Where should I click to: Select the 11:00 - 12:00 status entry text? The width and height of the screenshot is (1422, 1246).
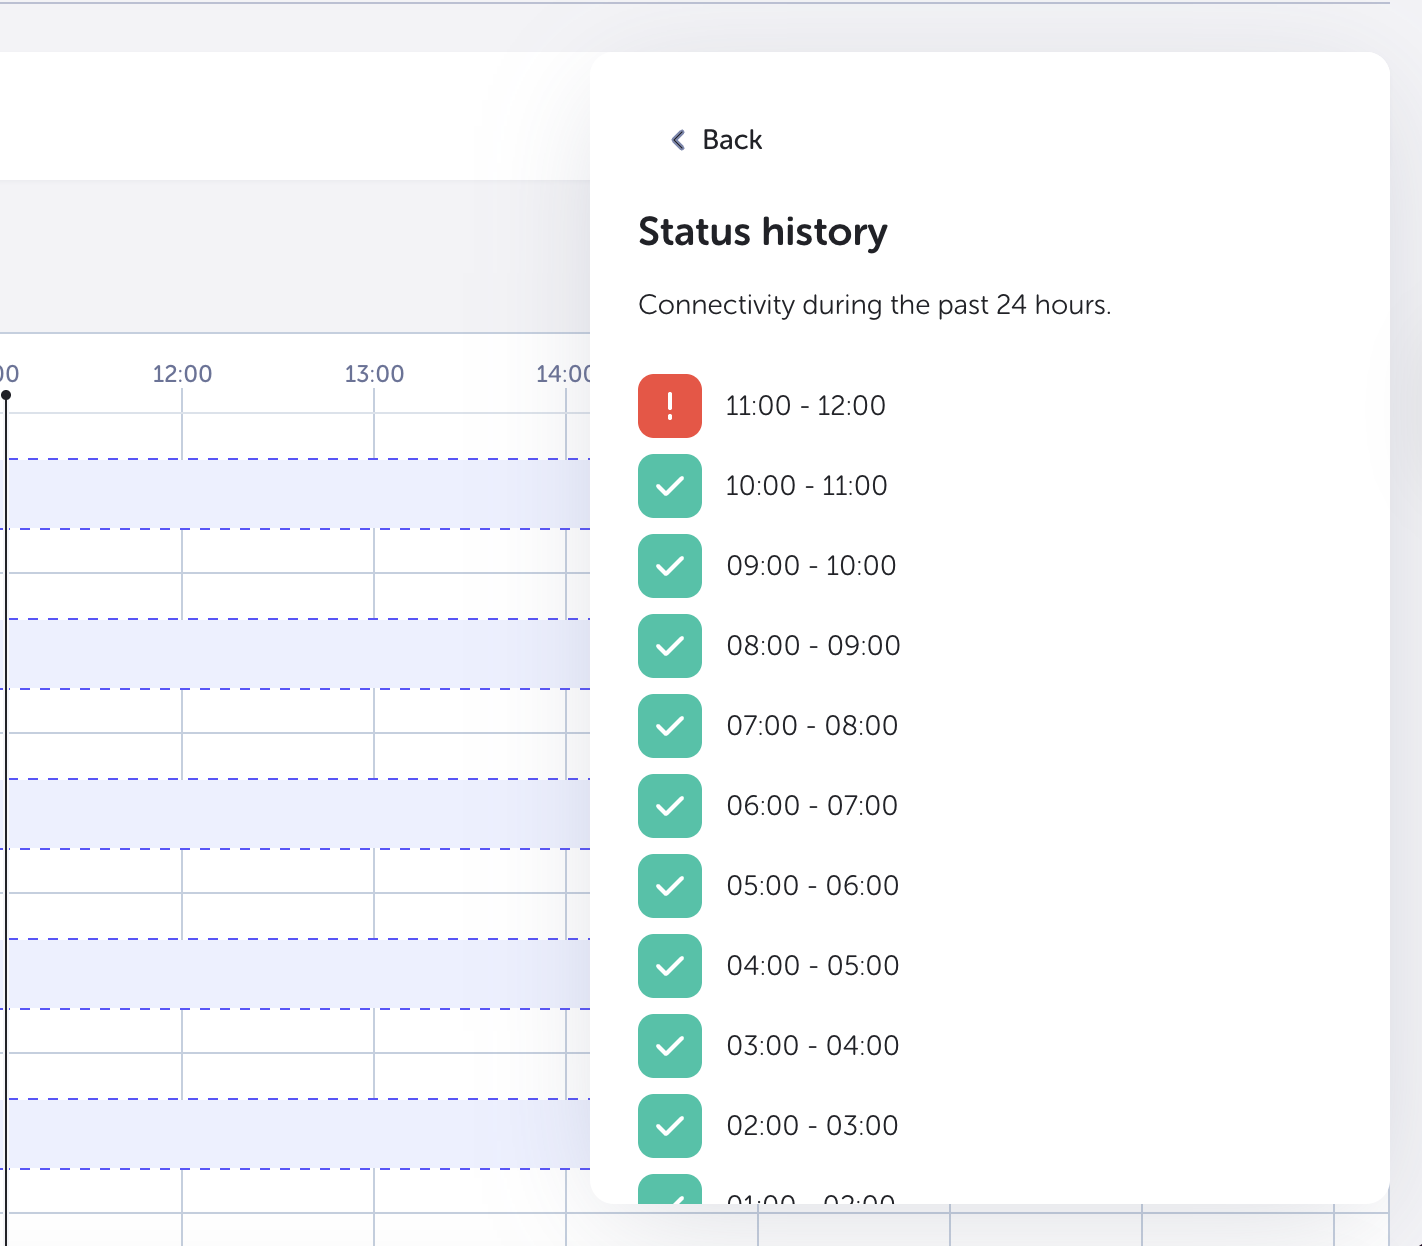[806, 406]
